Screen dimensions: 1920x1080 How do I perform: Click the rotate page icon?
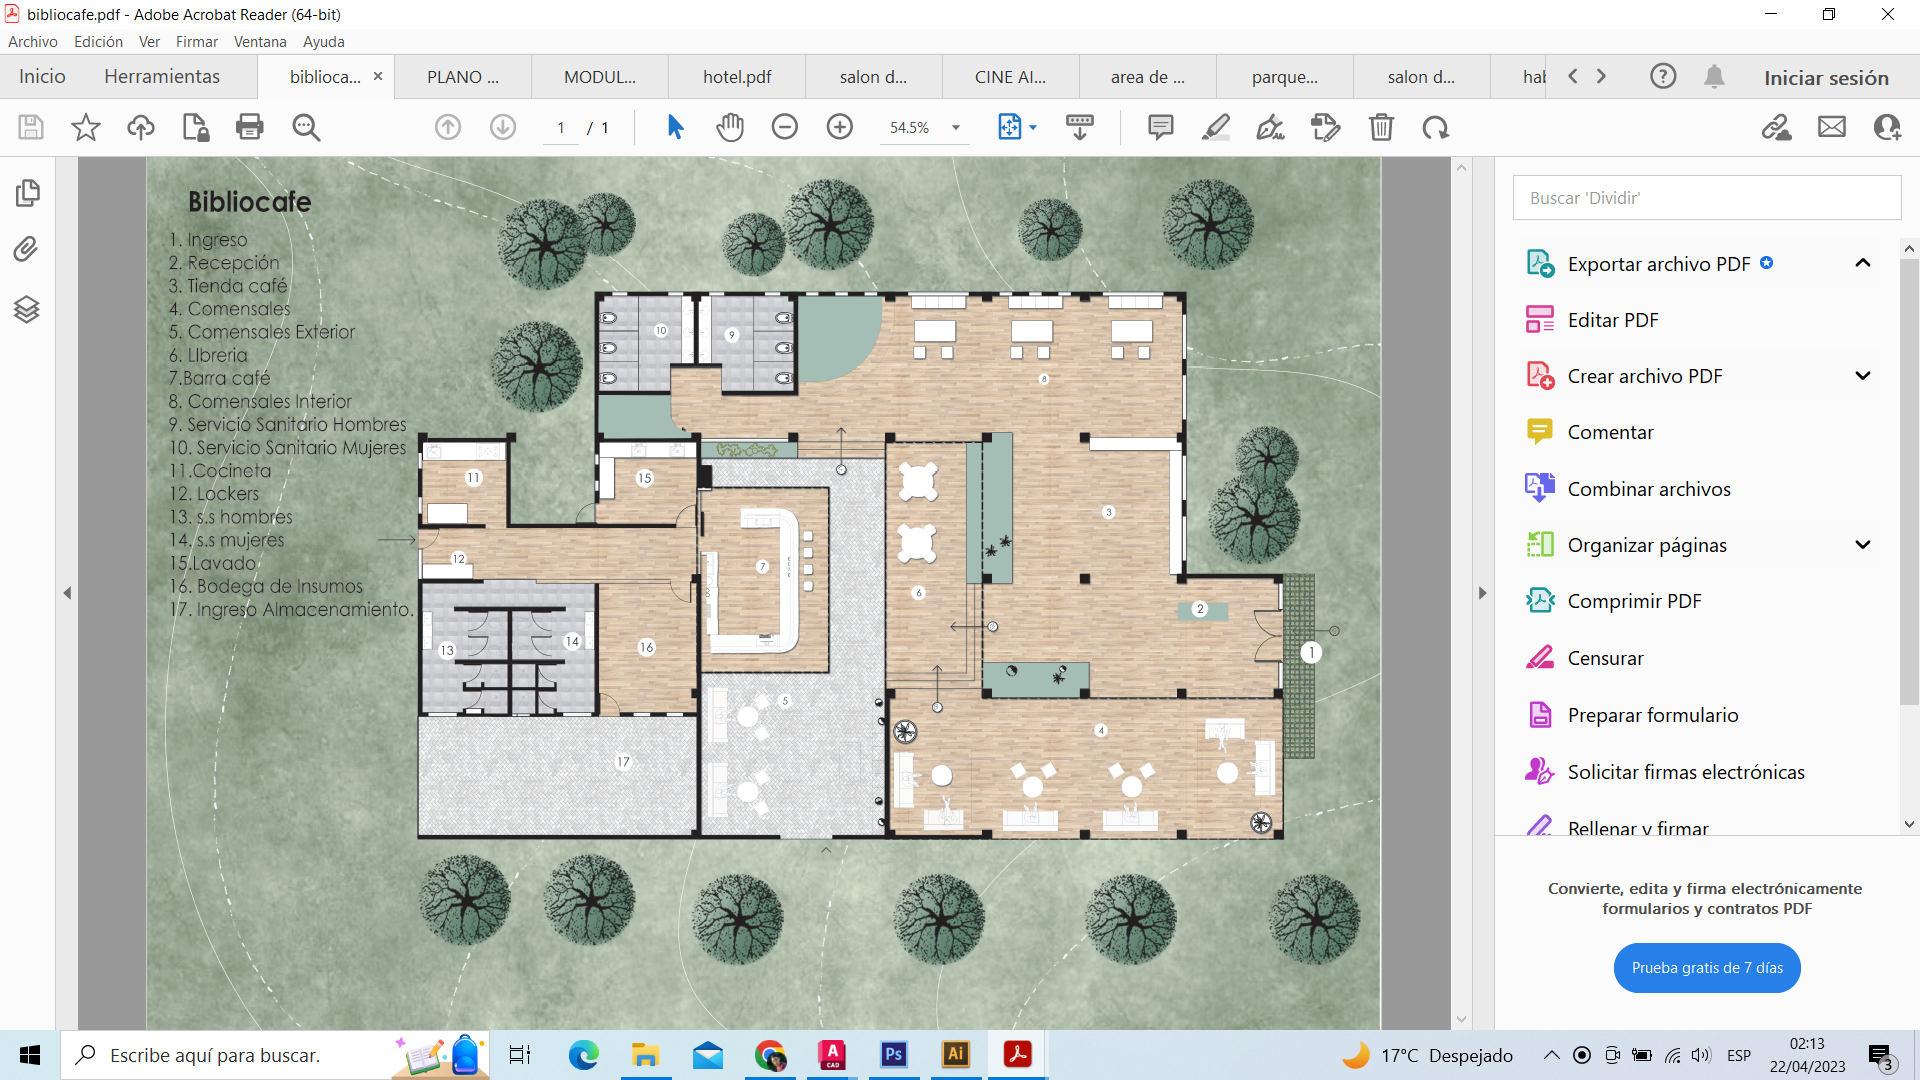tap(1436, 127)
